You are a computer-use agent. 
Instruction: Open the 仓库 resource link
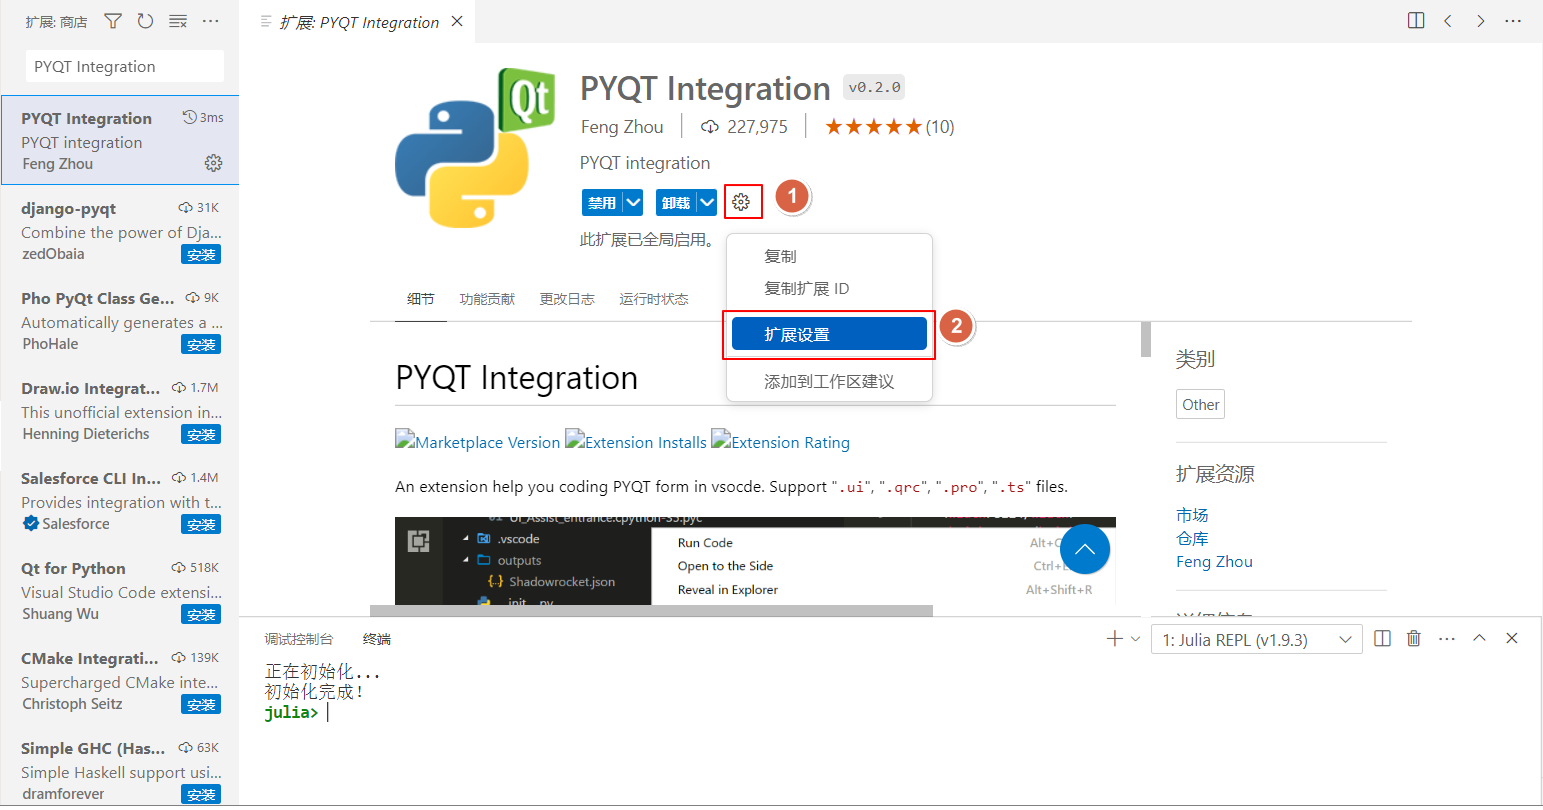click(1192, 538)
